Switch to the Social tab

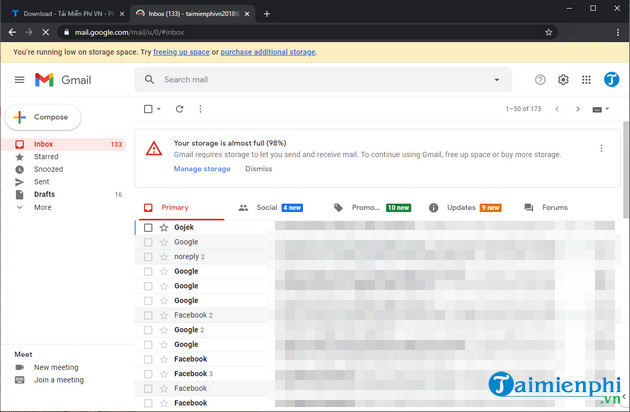[272, 207]
